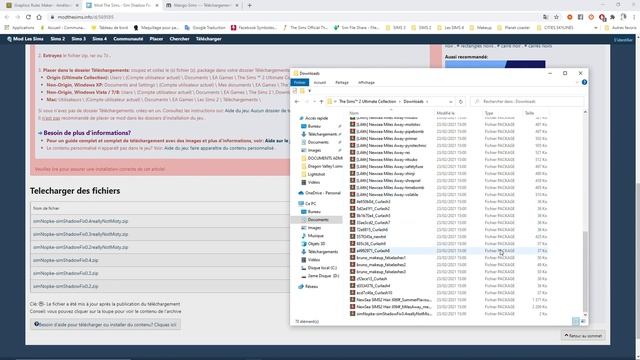The height and width of the screenshot is (360, 640).
Task: Open the Affichage ribbon tab
Action: coord(366,82)
